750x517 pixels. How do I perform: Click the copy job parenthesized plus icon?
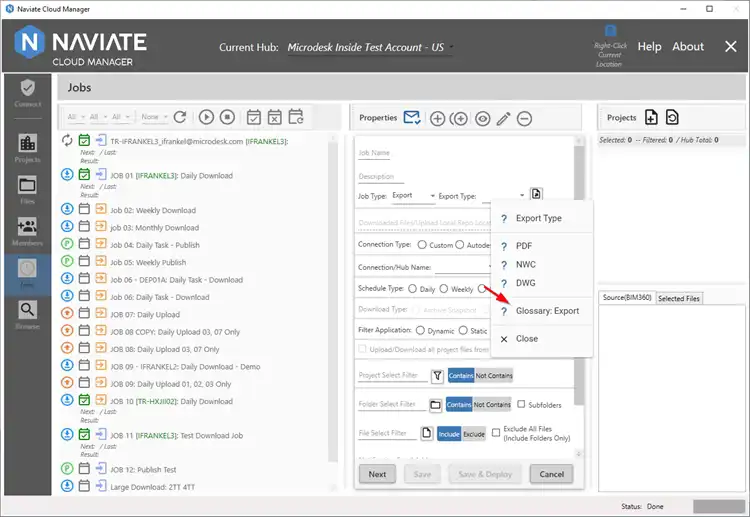pyautogui.click(x=459, y=119)
